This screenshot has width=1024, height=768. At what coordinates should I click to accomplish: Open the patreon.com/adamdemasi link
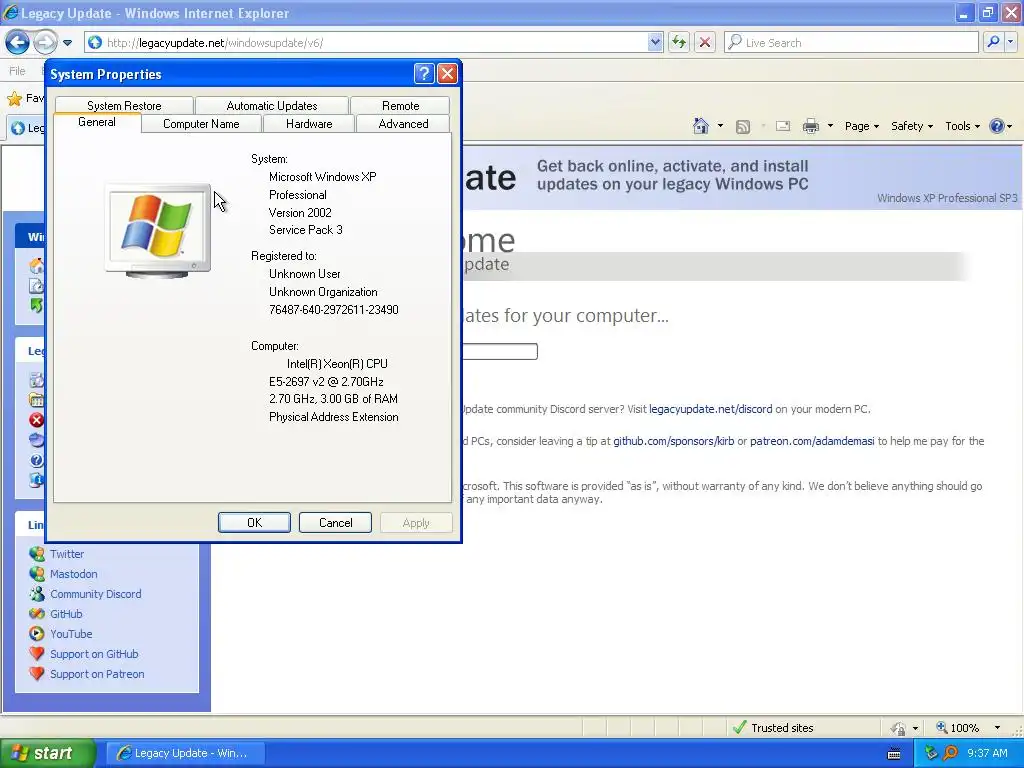(812, 441)
